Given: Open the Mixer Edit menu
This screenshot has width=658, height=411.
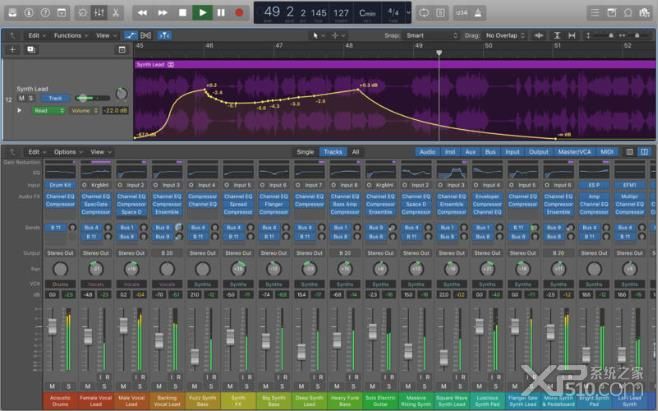Looking at the screenshot, I should 37,152.
